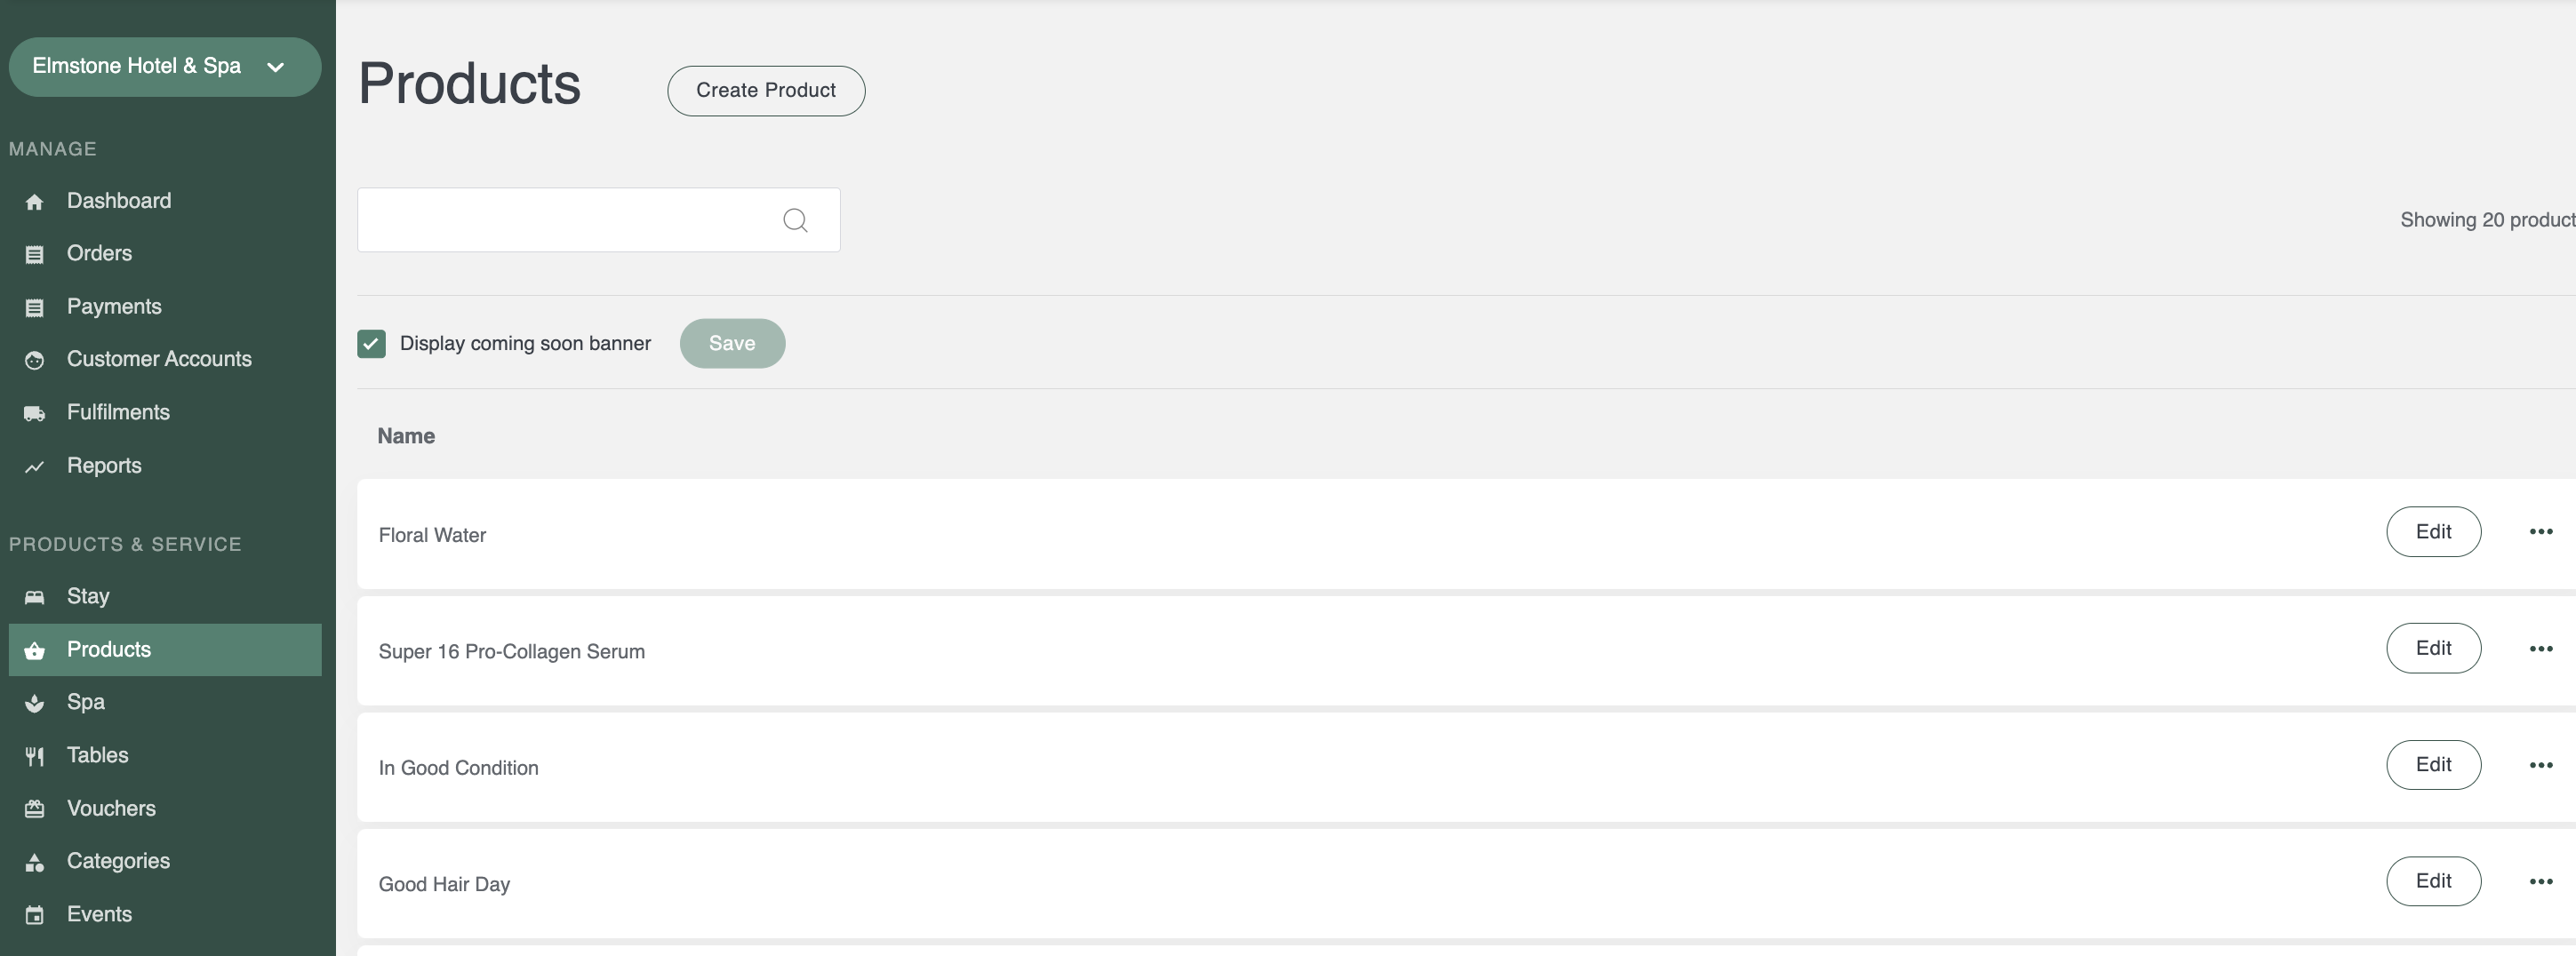
Task: Click the search magnifier icon
Action: (795, 220)
